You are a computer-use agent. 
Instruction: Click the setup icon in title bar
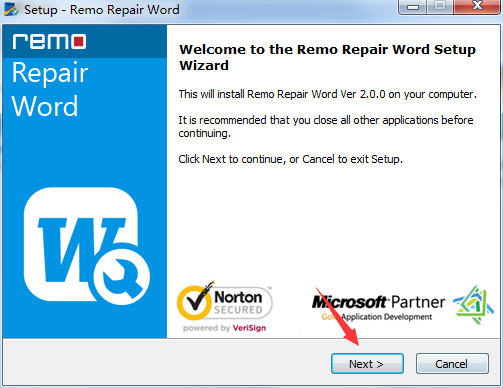pyautogui.click(x=11, y=9)
